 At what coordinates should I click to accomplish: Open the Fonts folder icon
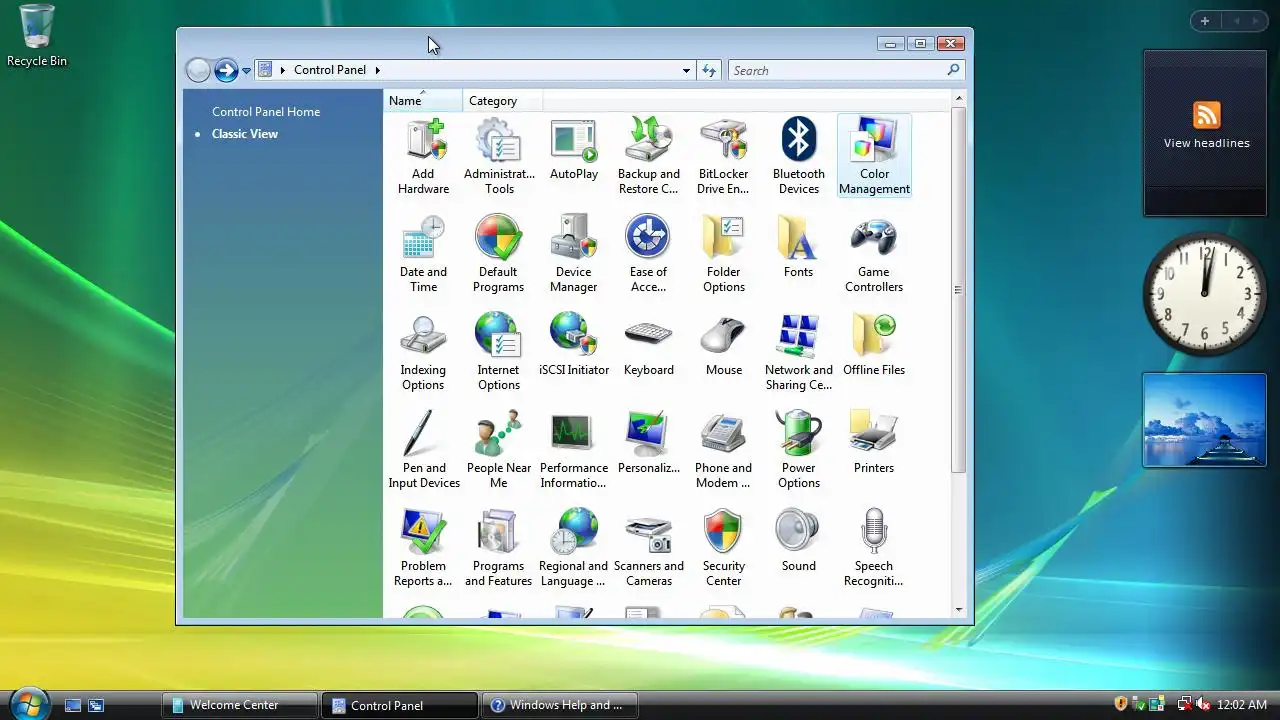798,247
